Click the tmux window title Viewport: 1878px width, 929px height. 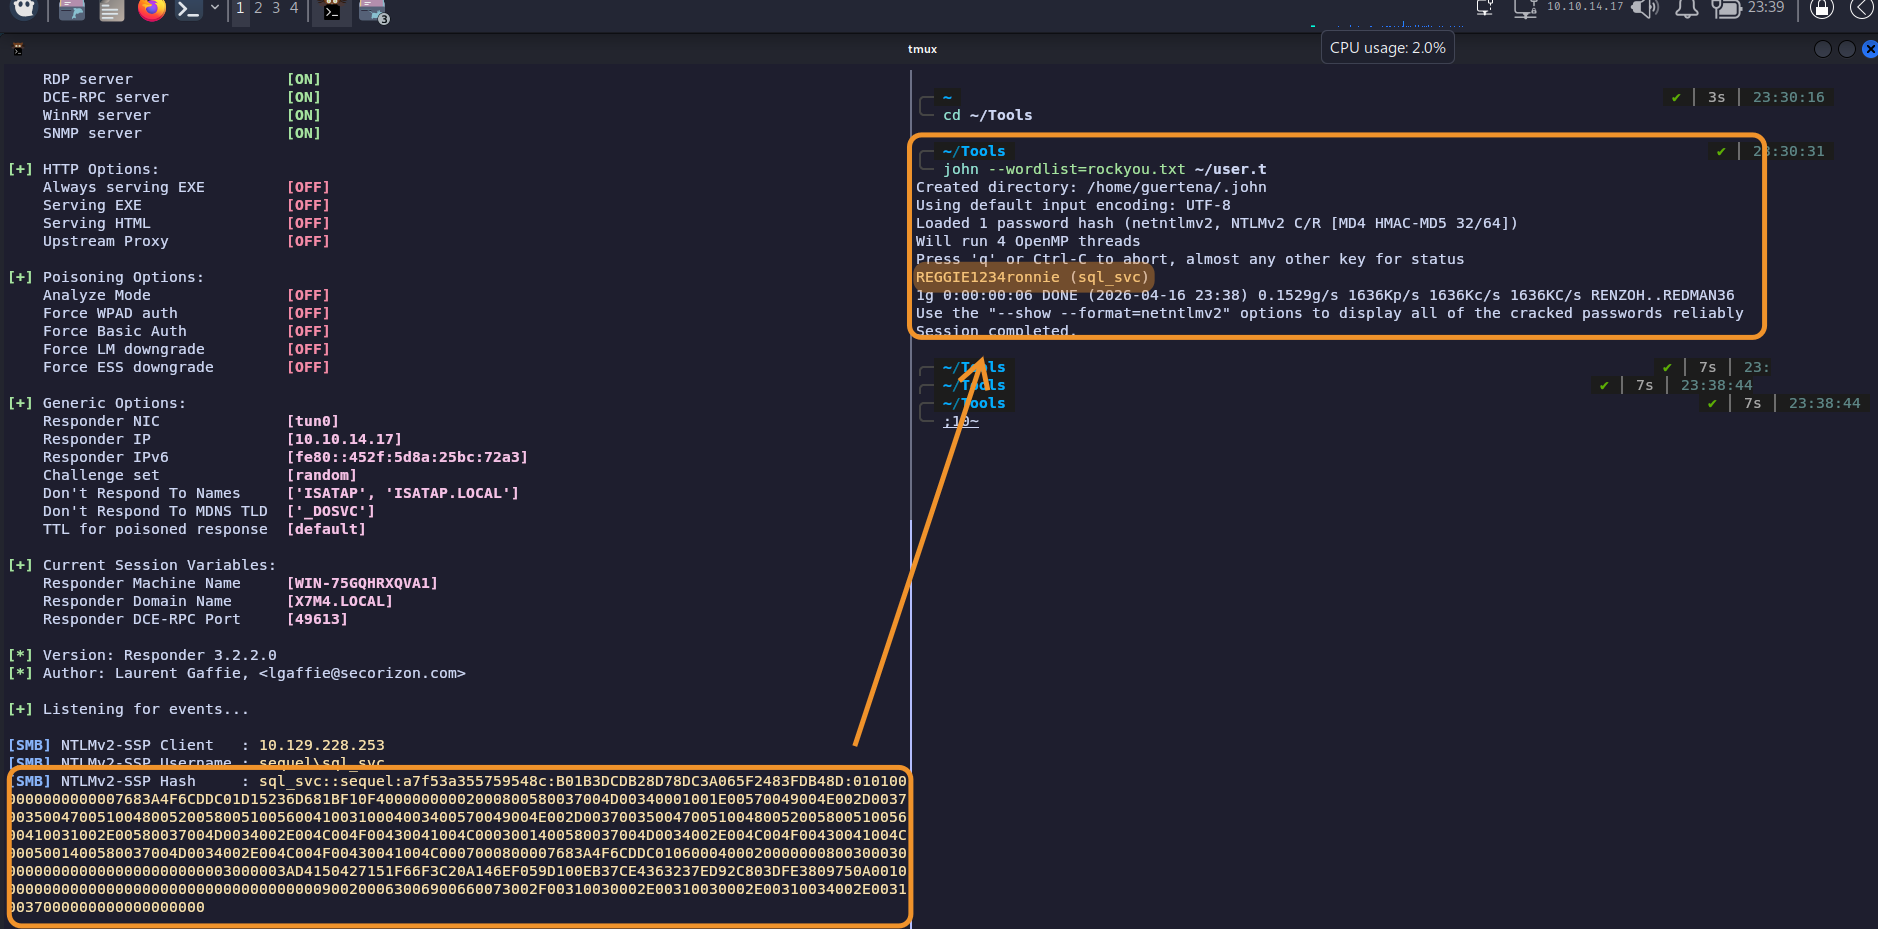click(x=922, y=49)
